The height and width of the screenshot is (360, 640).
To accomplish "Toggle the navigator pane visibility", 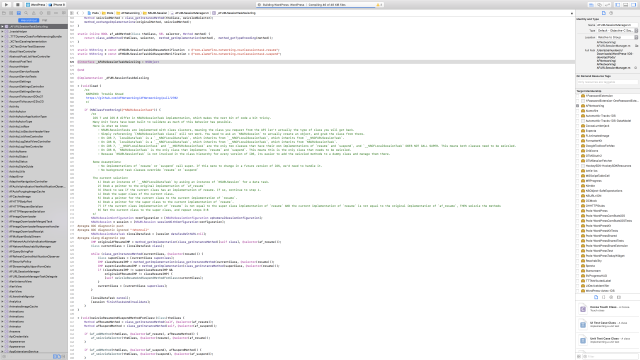I will [618, 4].
